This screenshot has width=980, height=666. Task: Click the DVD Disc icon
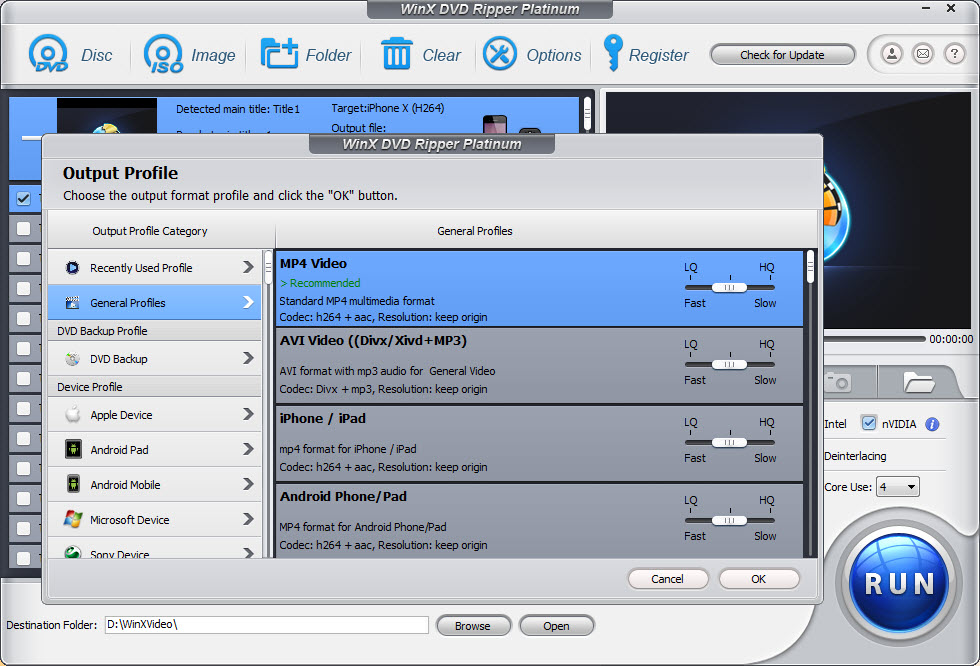click(48, 54)
